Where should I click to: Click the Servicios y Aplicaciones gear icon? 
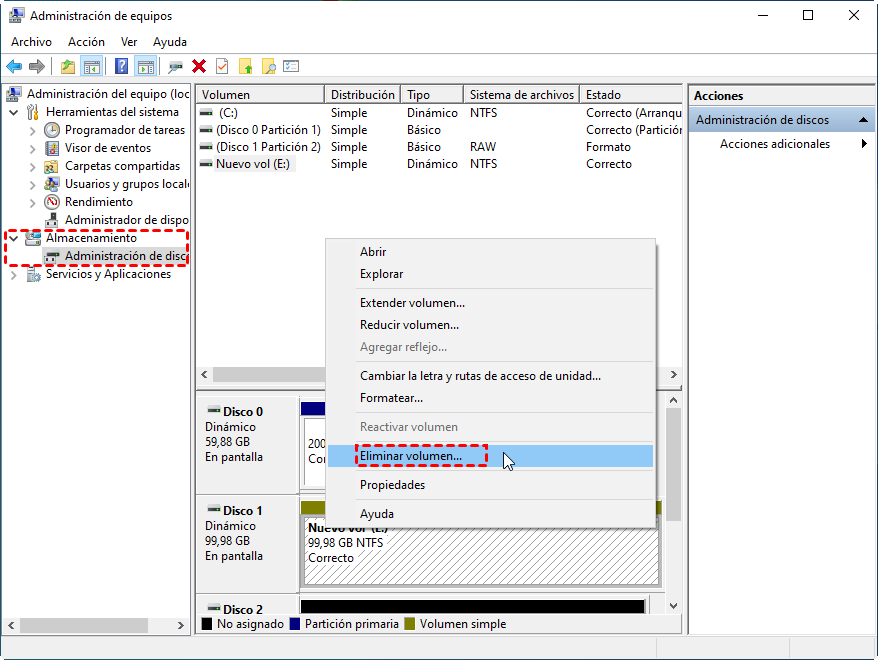tap(34, 274)
